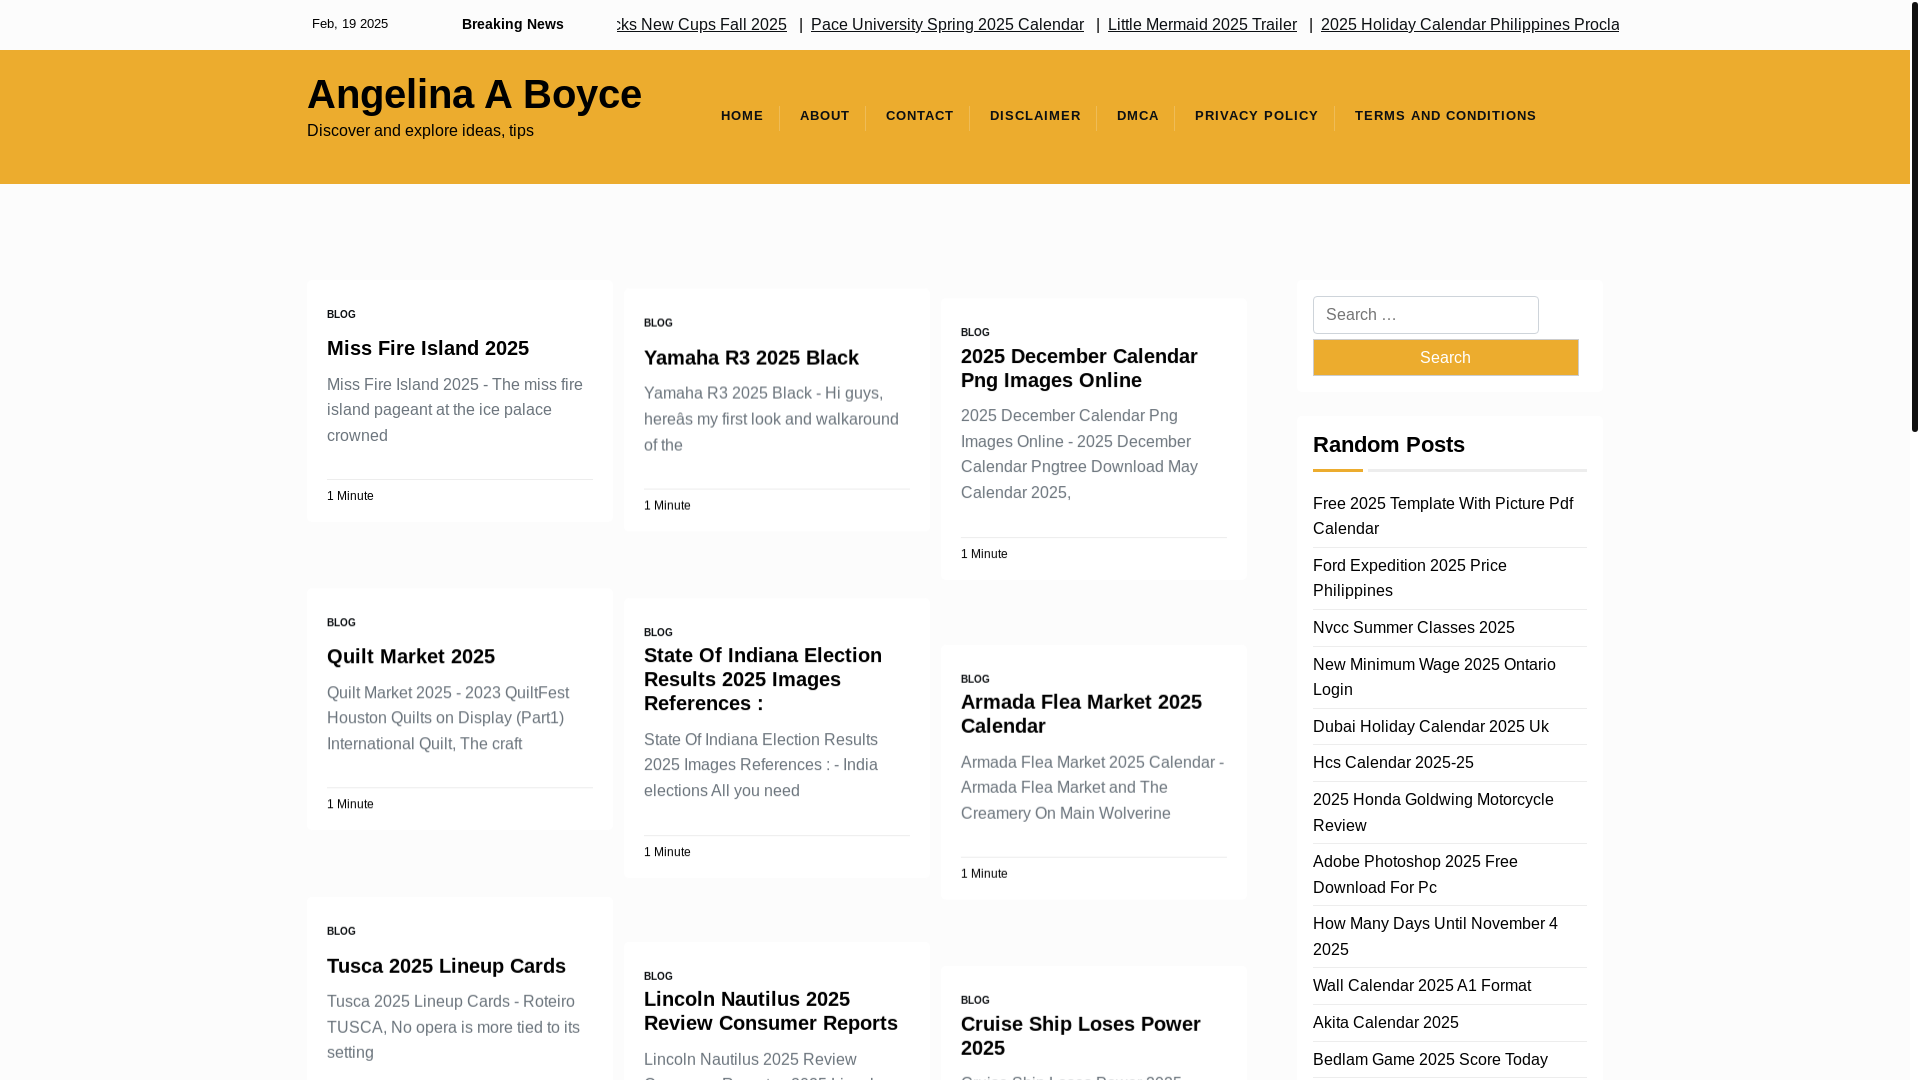
Task: Open the Privacy Policy menu item
Action: [x=1256, y=116]
